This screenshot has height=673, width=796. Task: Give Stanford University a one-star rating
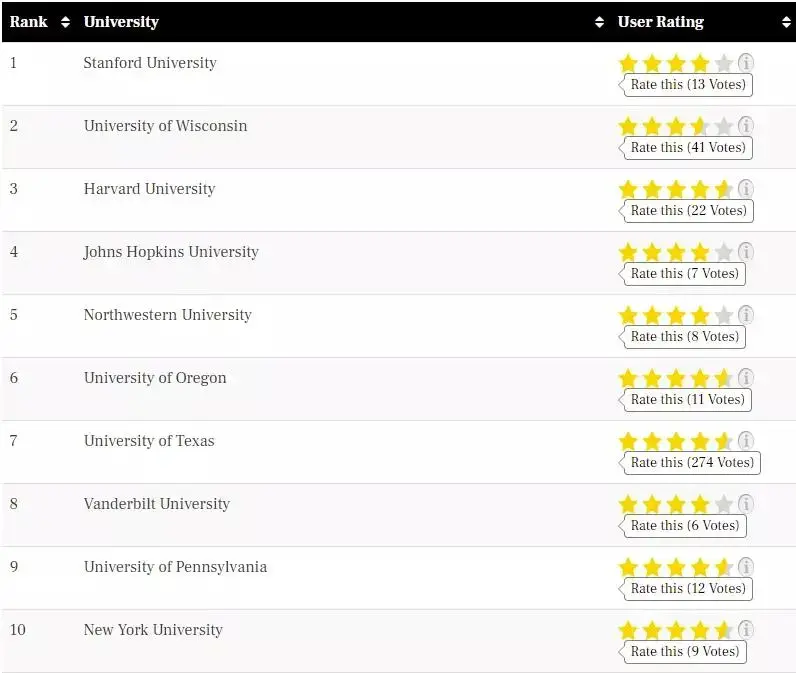[x=628, y=64]
